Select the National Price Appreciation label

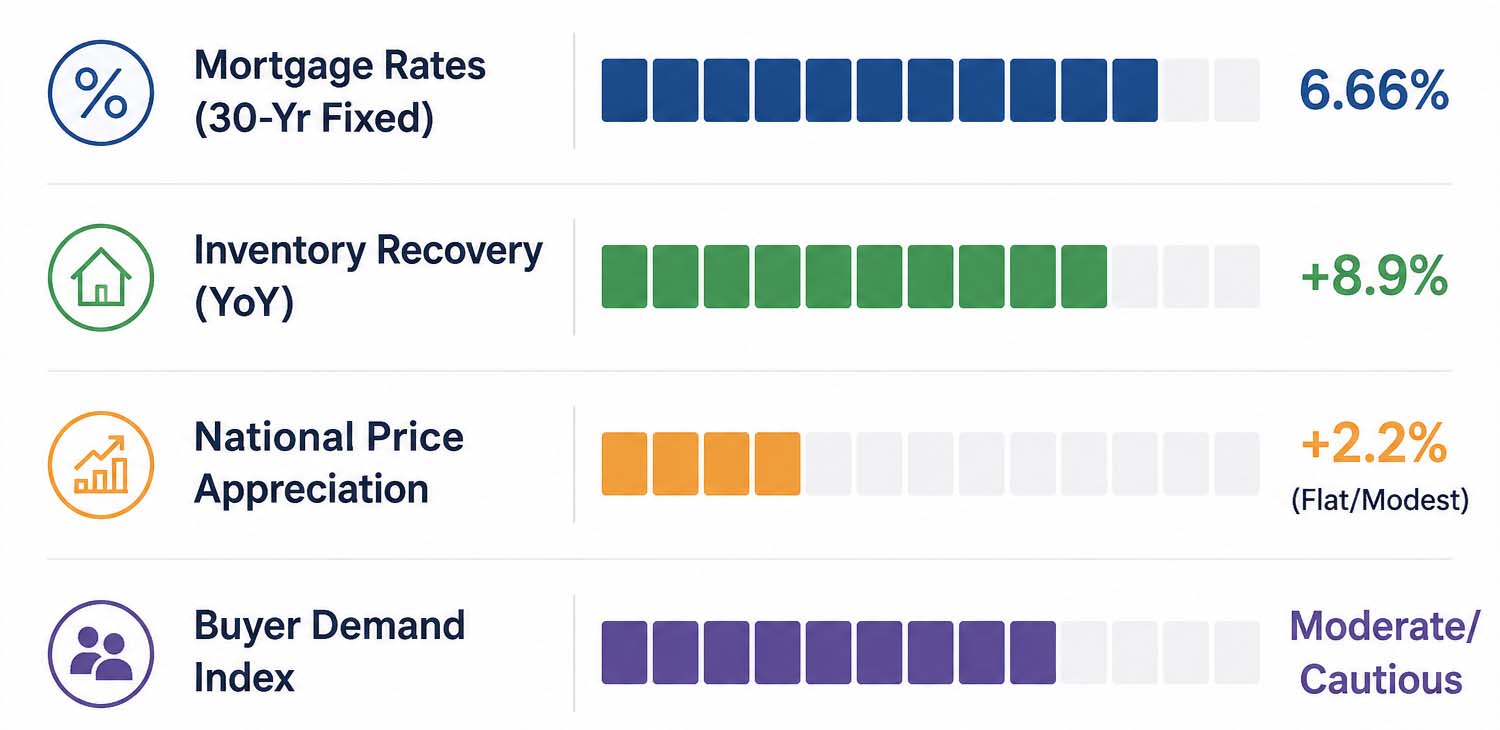(329, 463)
